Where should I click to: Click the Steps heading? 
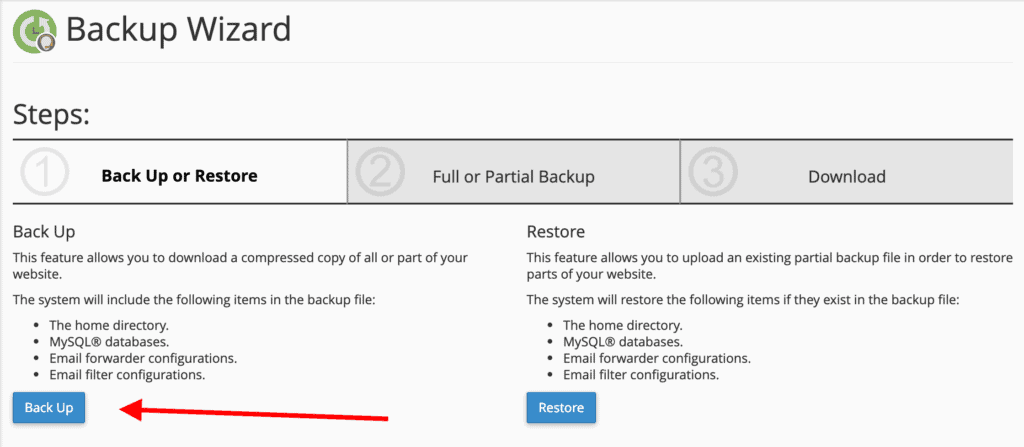click(52, 115)
